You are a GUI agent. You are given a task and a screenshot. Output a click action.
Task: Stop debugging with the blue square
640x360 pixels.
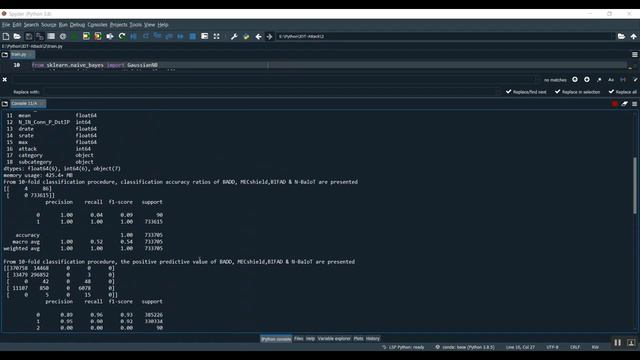(193, 36)
